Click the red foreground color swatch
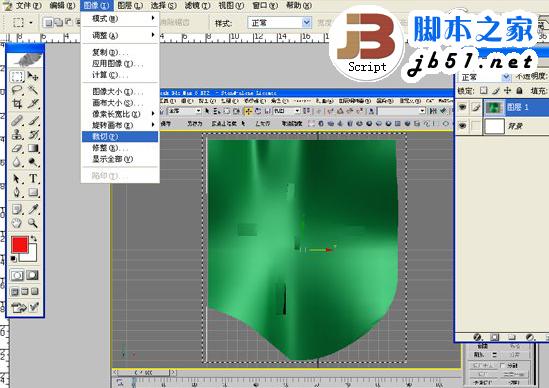Screen dimensions: 549x388 click(x=19, y=244)
